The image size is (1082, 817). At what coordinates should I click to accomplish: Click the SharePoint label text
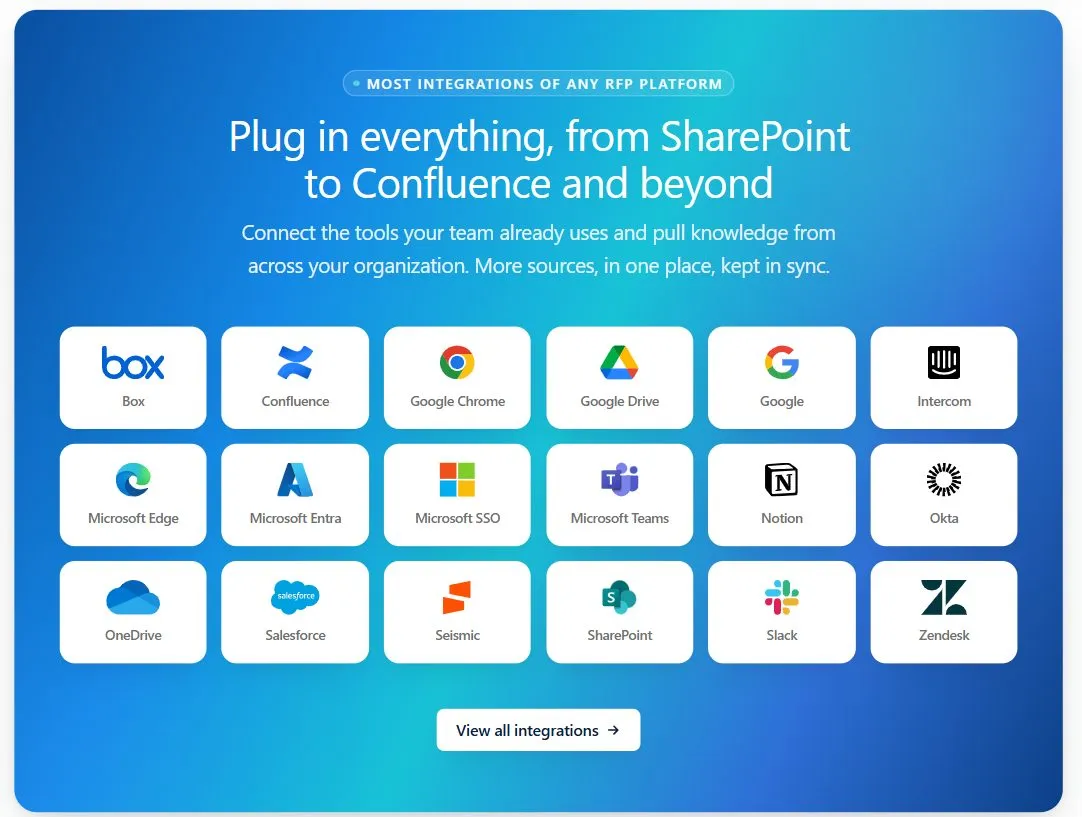coord(620,636)
